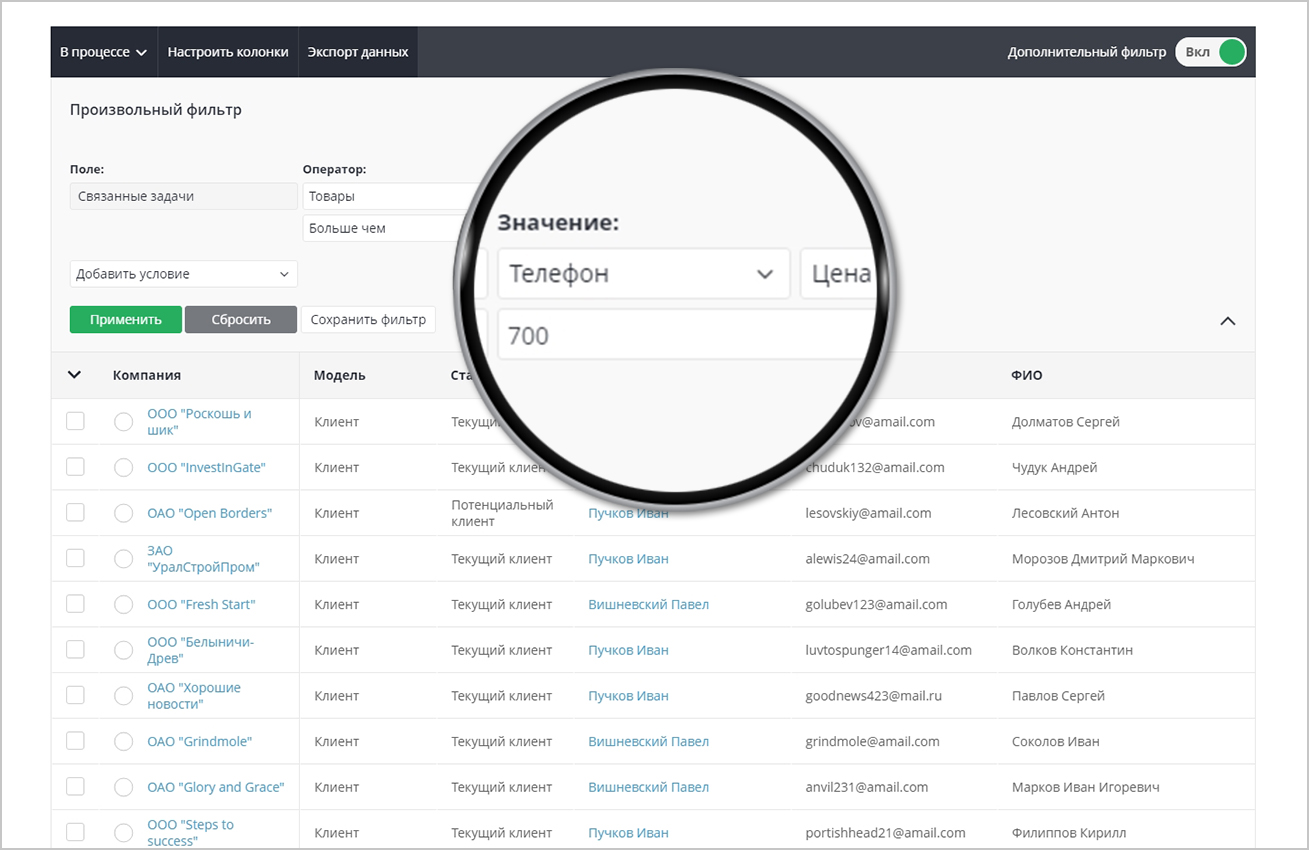The image size is (1309, 850).
Task: Check the box for ООО "Белыничи-Древ"
Action: point(75,650)
